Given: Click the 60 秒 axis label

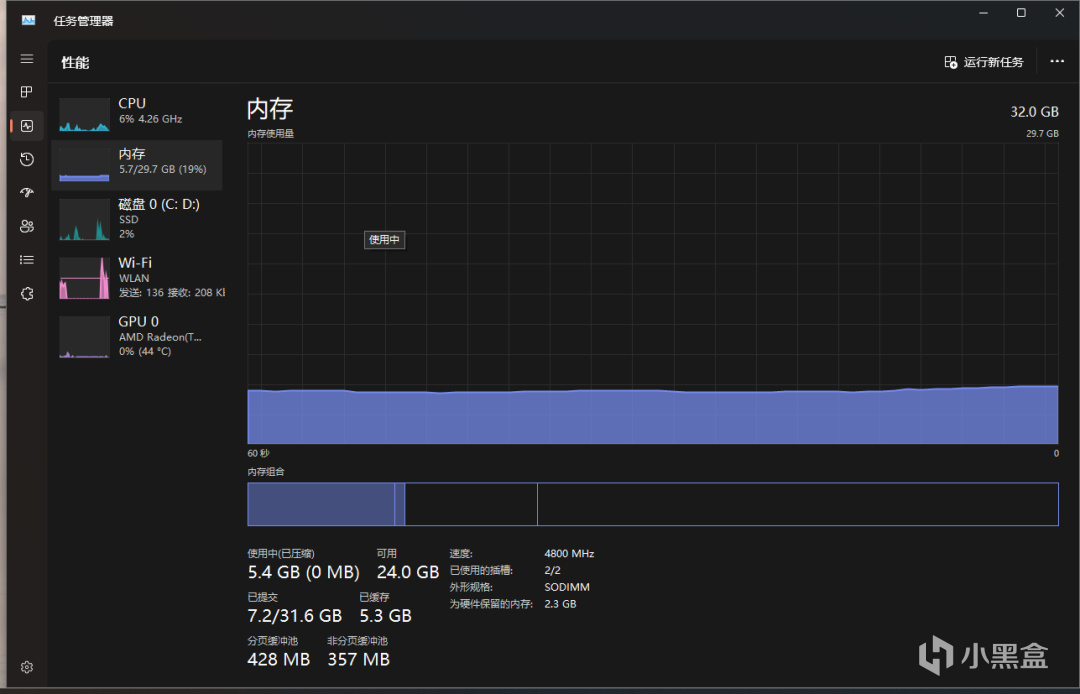Looking at the screenshot, I should point(258,453).
